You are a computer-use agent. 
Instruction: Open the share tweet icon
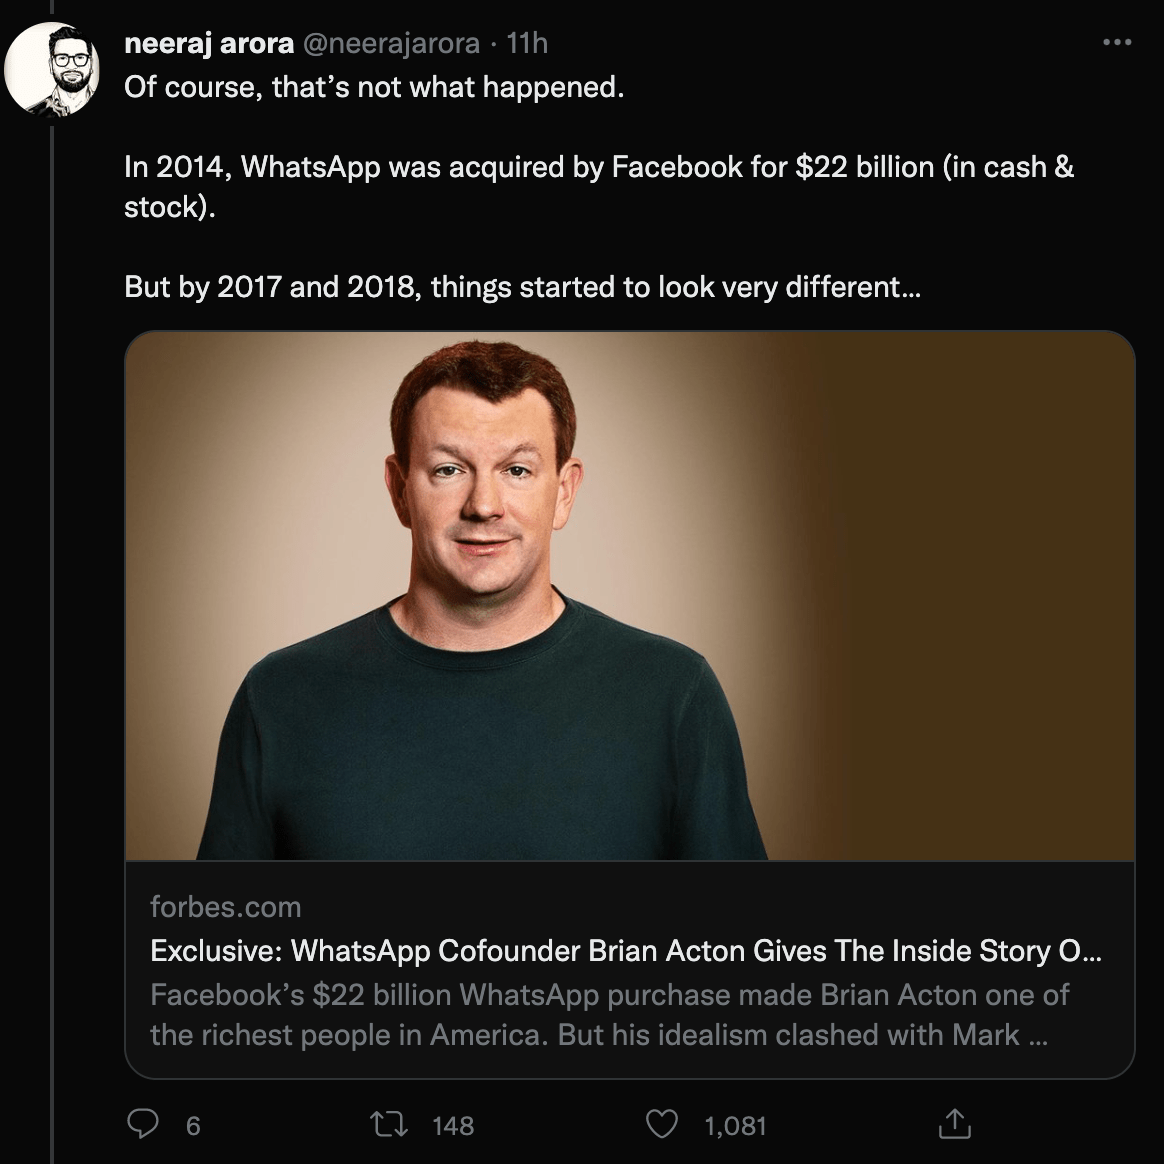(955, 1123)
